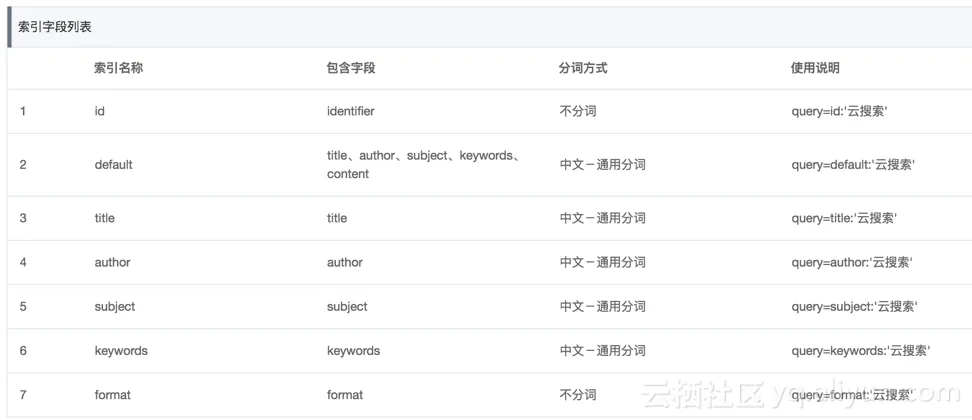Click the default index name
This screenshot has height=420, width=972.
tap(113, 165)
